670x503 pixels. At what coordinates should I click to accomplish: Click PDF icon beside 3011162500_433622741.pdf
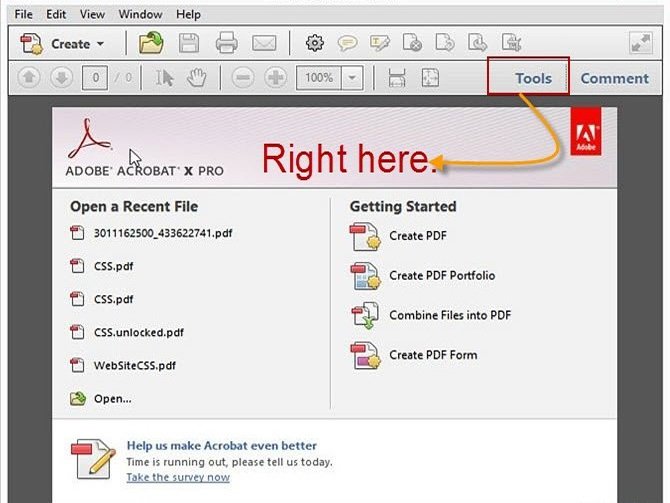77,233
